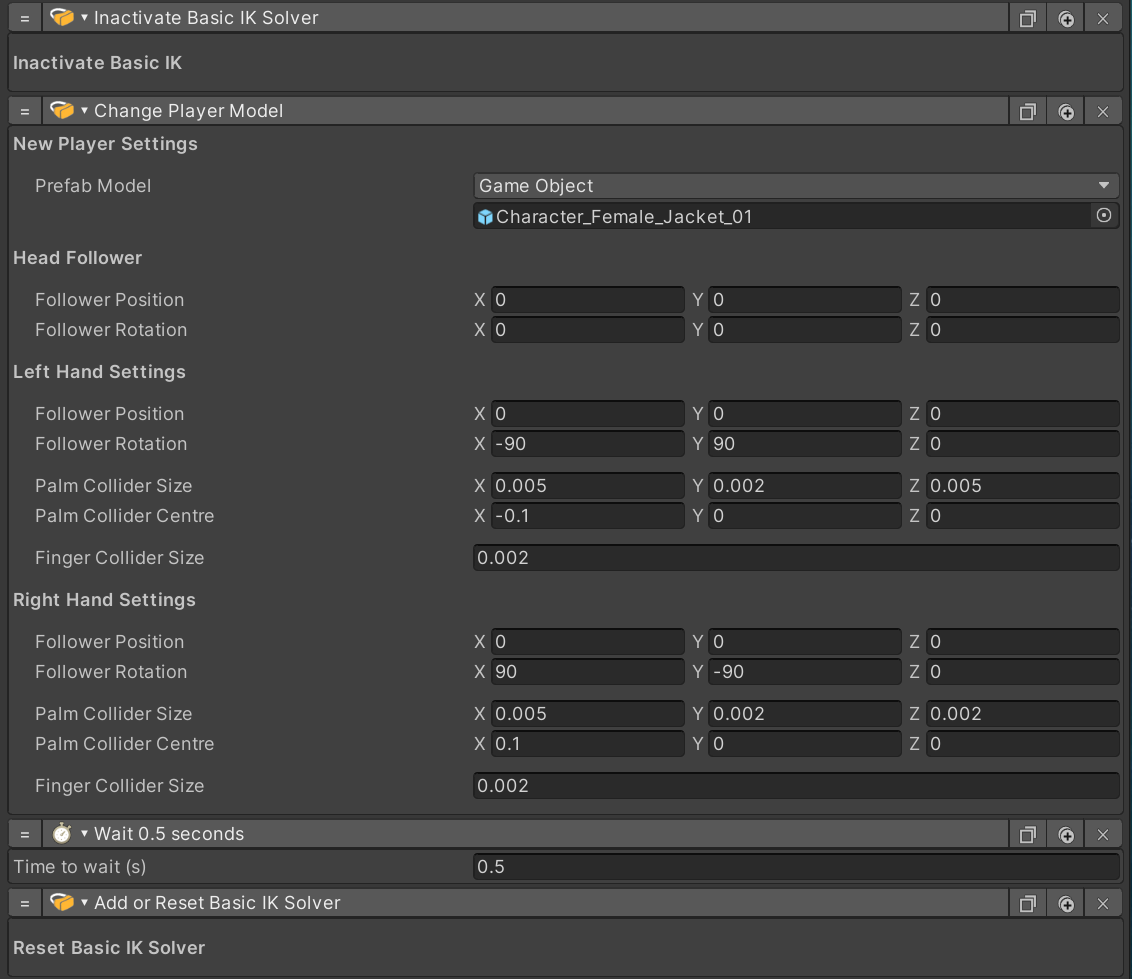Collapse the Wait 0.5 seconds action
Viewport: 1132px width, 979px height.
click(85, 834)
